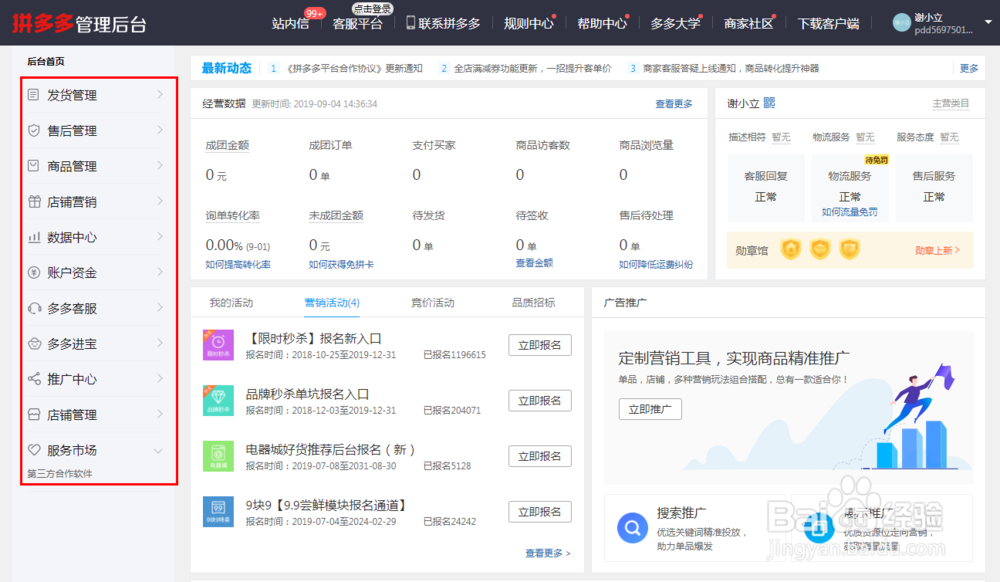Click the 账户资金 coin icon
The width and height of the screenshot is (1000, 582).
coord(34,273)
